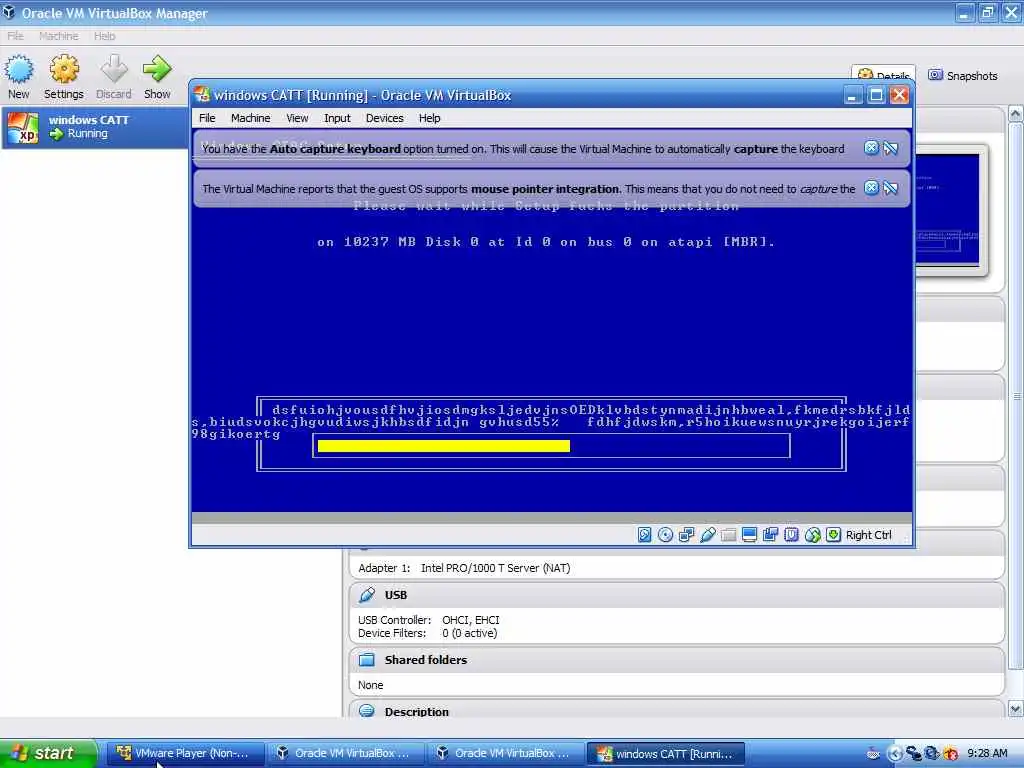The width and height of the screenshot is (1024, 768).
Task: Open Help menu in VM window
Action: click(x=429, y=118)
